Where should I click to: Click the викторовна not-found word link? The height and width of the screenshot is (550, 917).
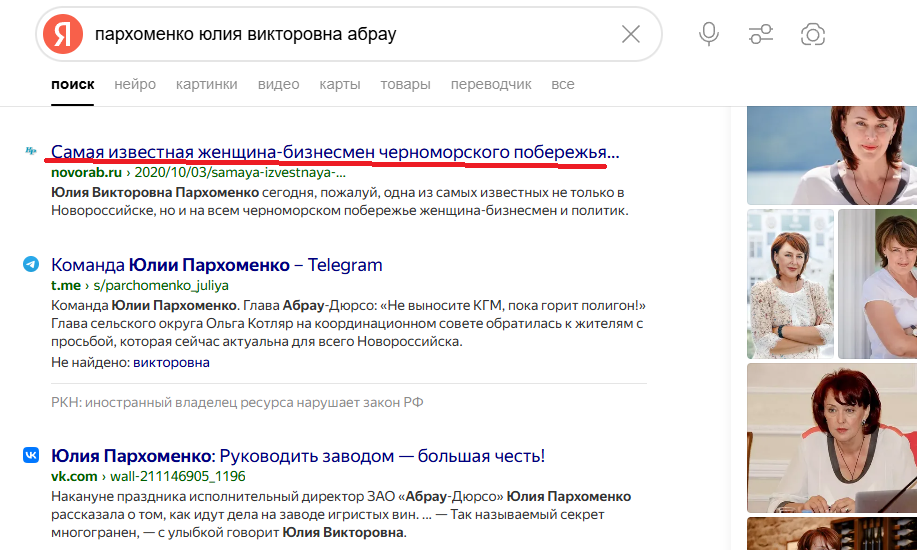[x=171, y=362]
